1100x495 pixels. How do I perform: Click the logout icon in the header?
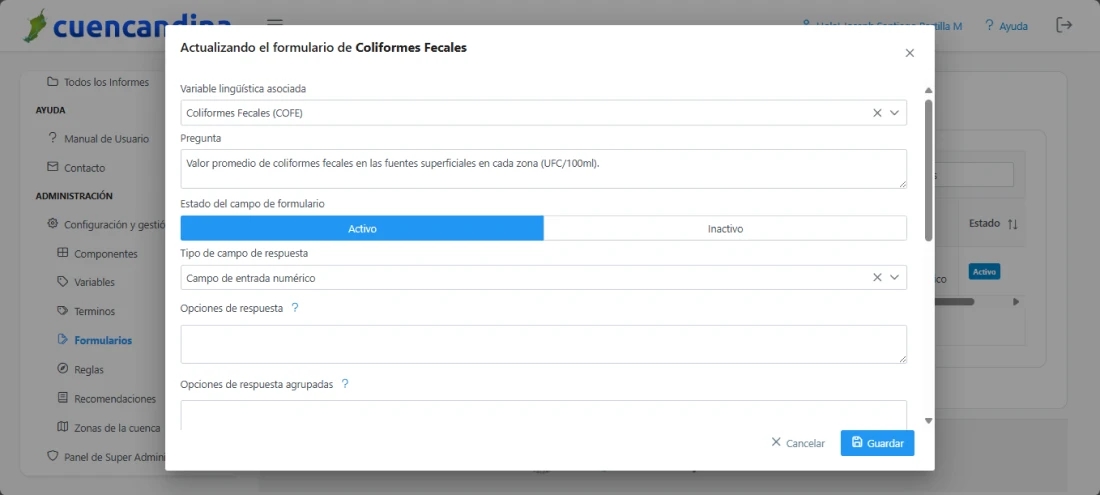pos(1064,25)
